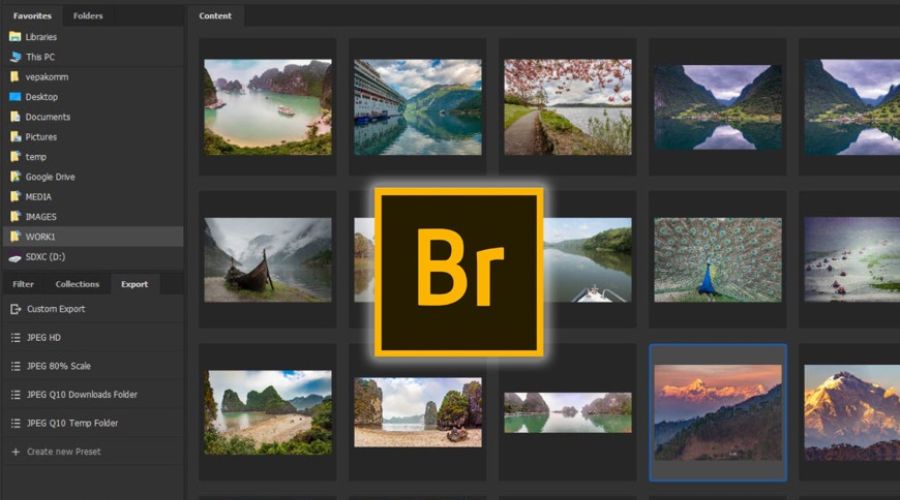This screenshot has width=900, height=500.
Task: Select the golden snowy peak thumbnail
Action: [x=852, y=413]
